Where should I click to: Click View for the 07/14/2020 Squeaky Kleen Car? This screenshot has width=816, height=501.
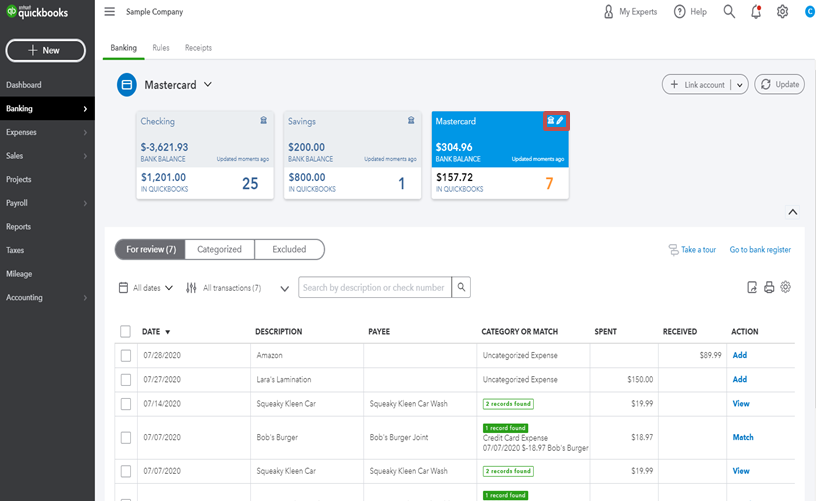(x=741, y=404)
